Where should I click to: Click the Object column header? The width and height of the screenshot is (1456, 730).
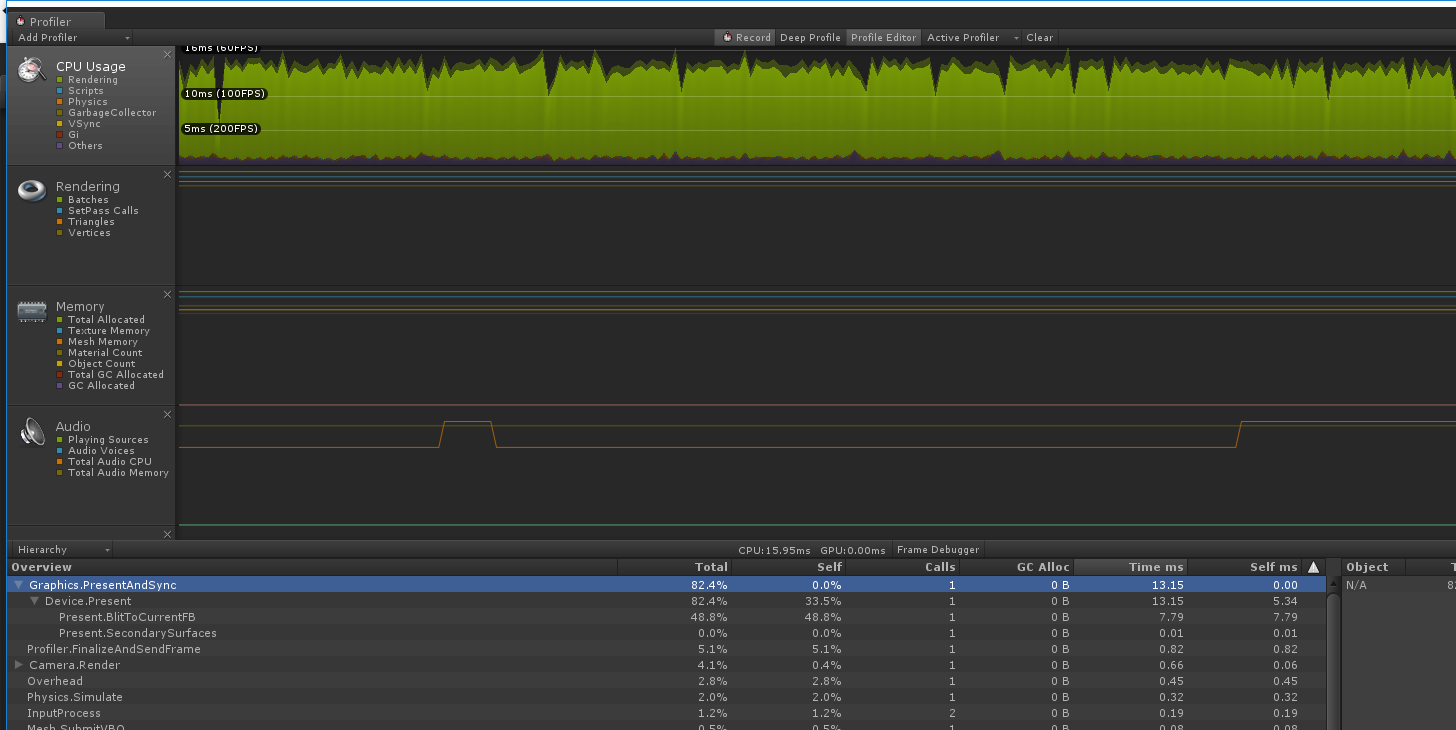pos(1373,567)
